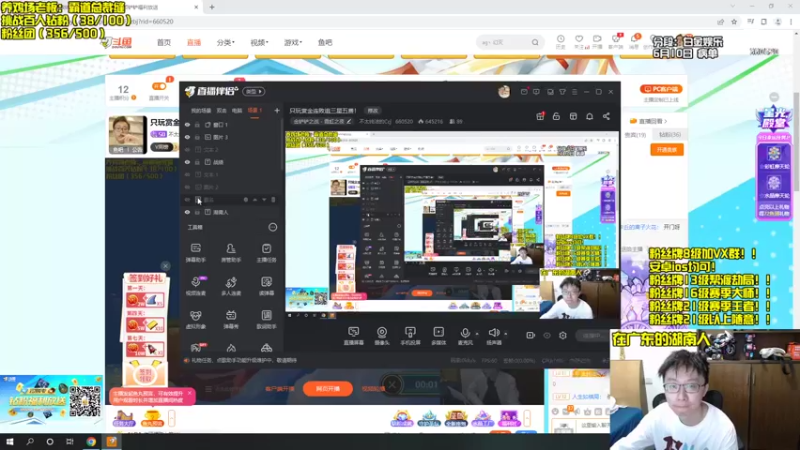
Task: Open the 主播任务 tool
Action: click(266, 253)
